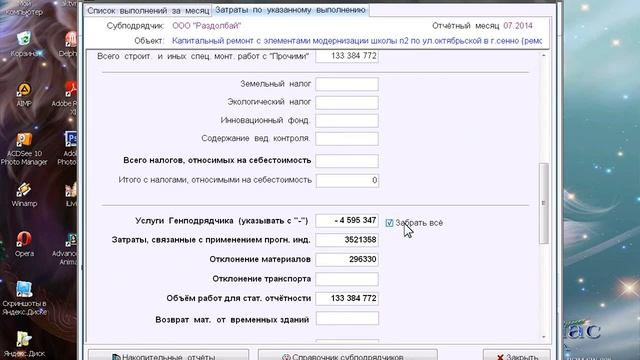Switch to the Список выполнений за месяц tab
The width and height of the screenshot is (640, 360).
(x=148, y=11)
